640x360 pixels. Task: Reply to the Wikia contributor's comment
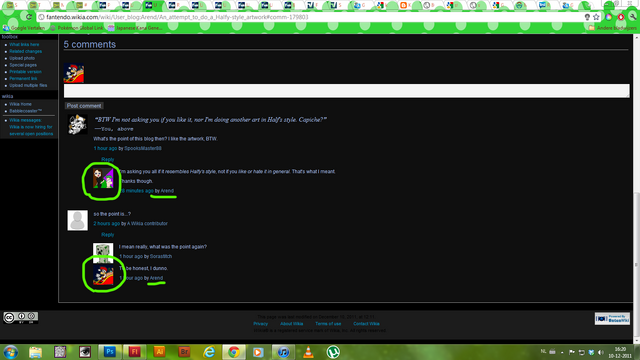(108, 235)
